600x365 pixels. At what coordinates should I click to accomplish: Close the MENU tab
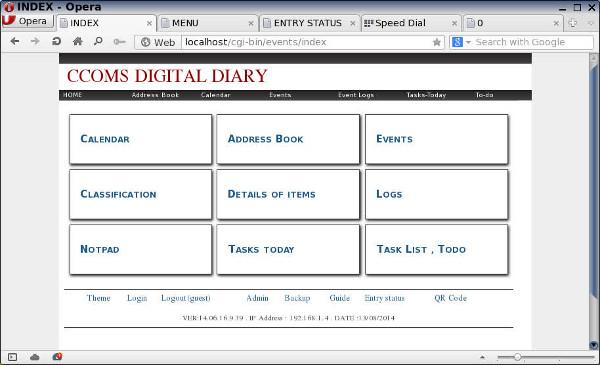coord(251,24)
